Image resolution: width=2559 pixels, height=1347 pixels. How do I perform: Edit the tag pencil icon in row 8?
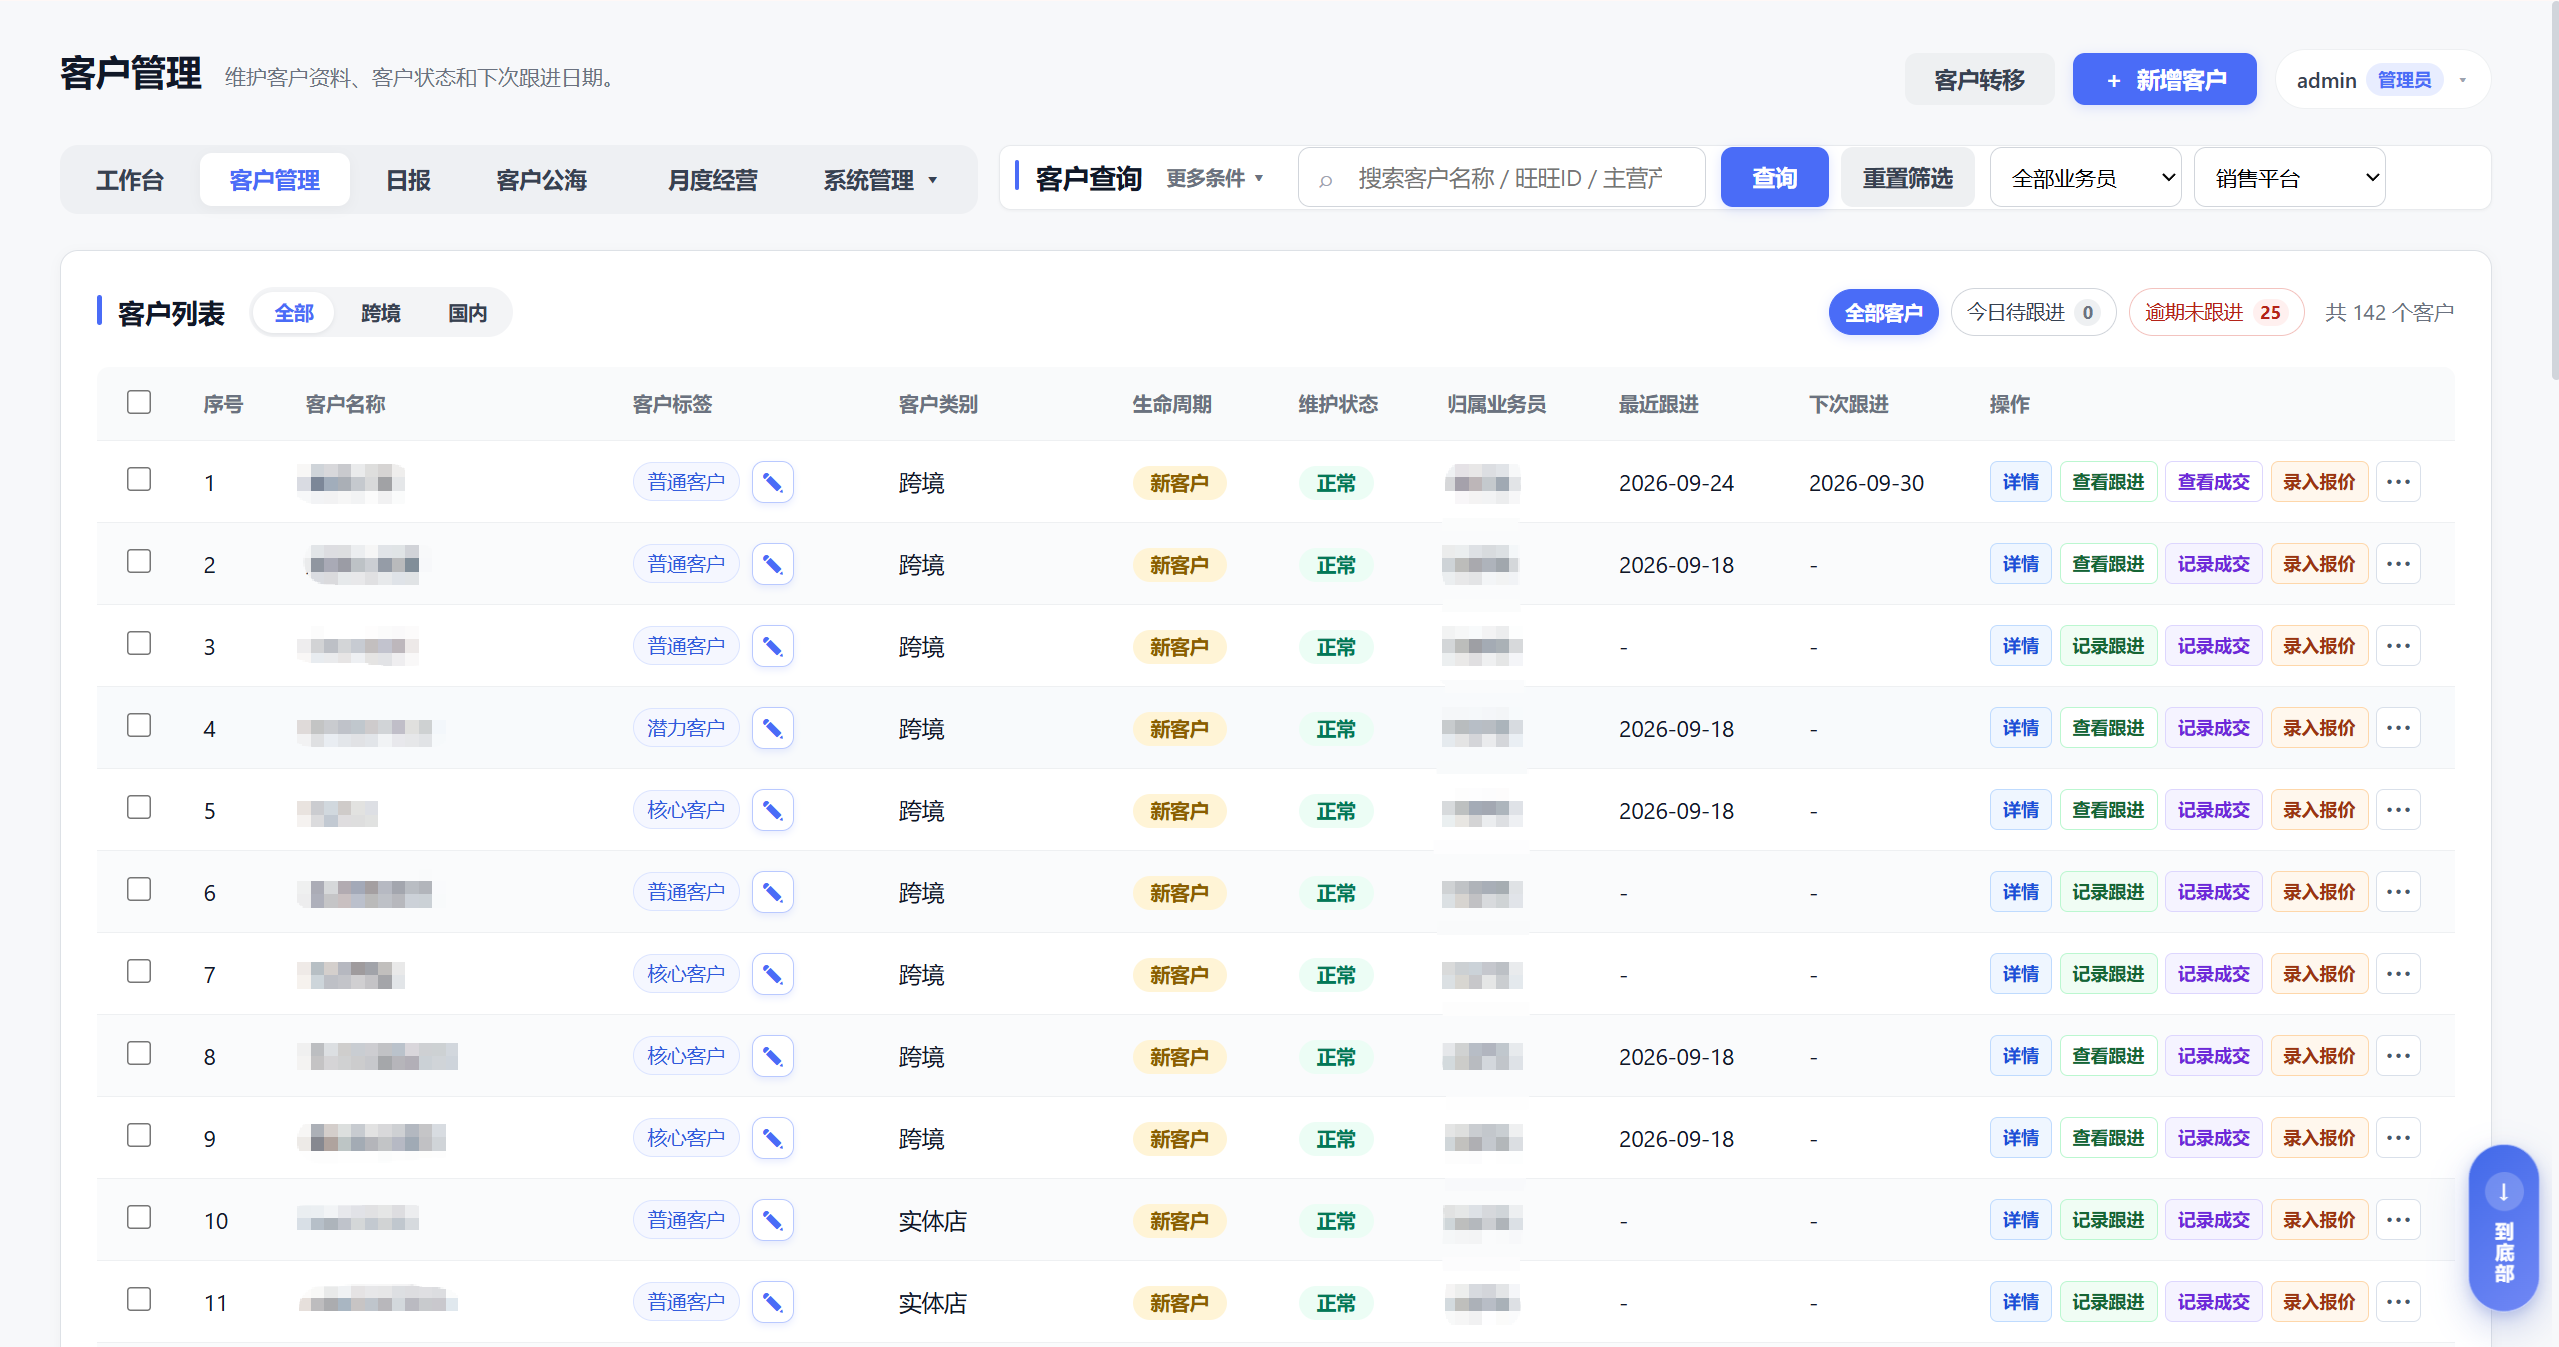tap(772, 1057)
